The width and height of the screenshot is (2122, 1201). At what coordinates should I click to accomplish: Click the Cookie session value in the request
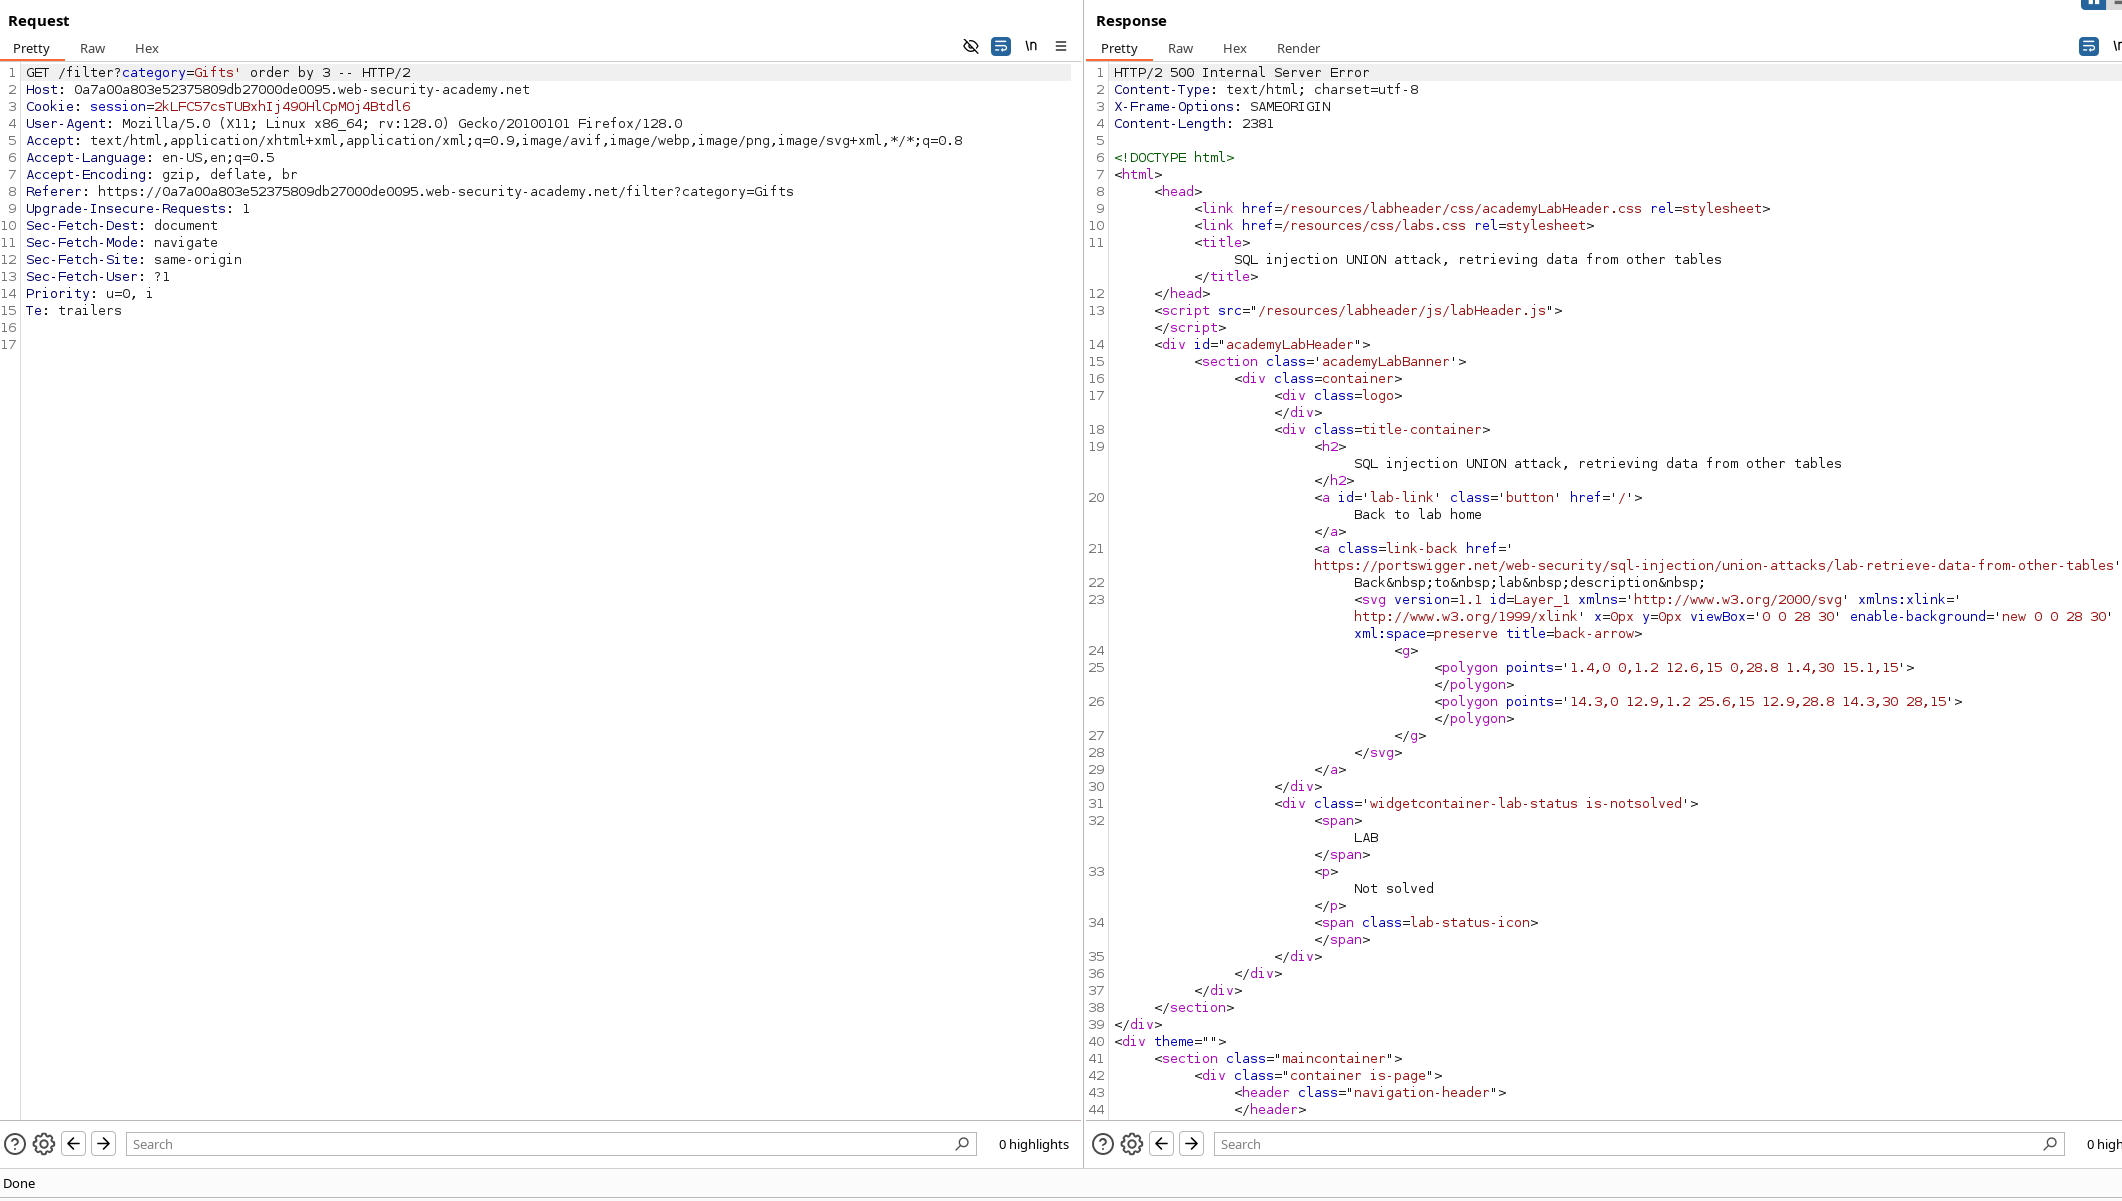point(282,107)
